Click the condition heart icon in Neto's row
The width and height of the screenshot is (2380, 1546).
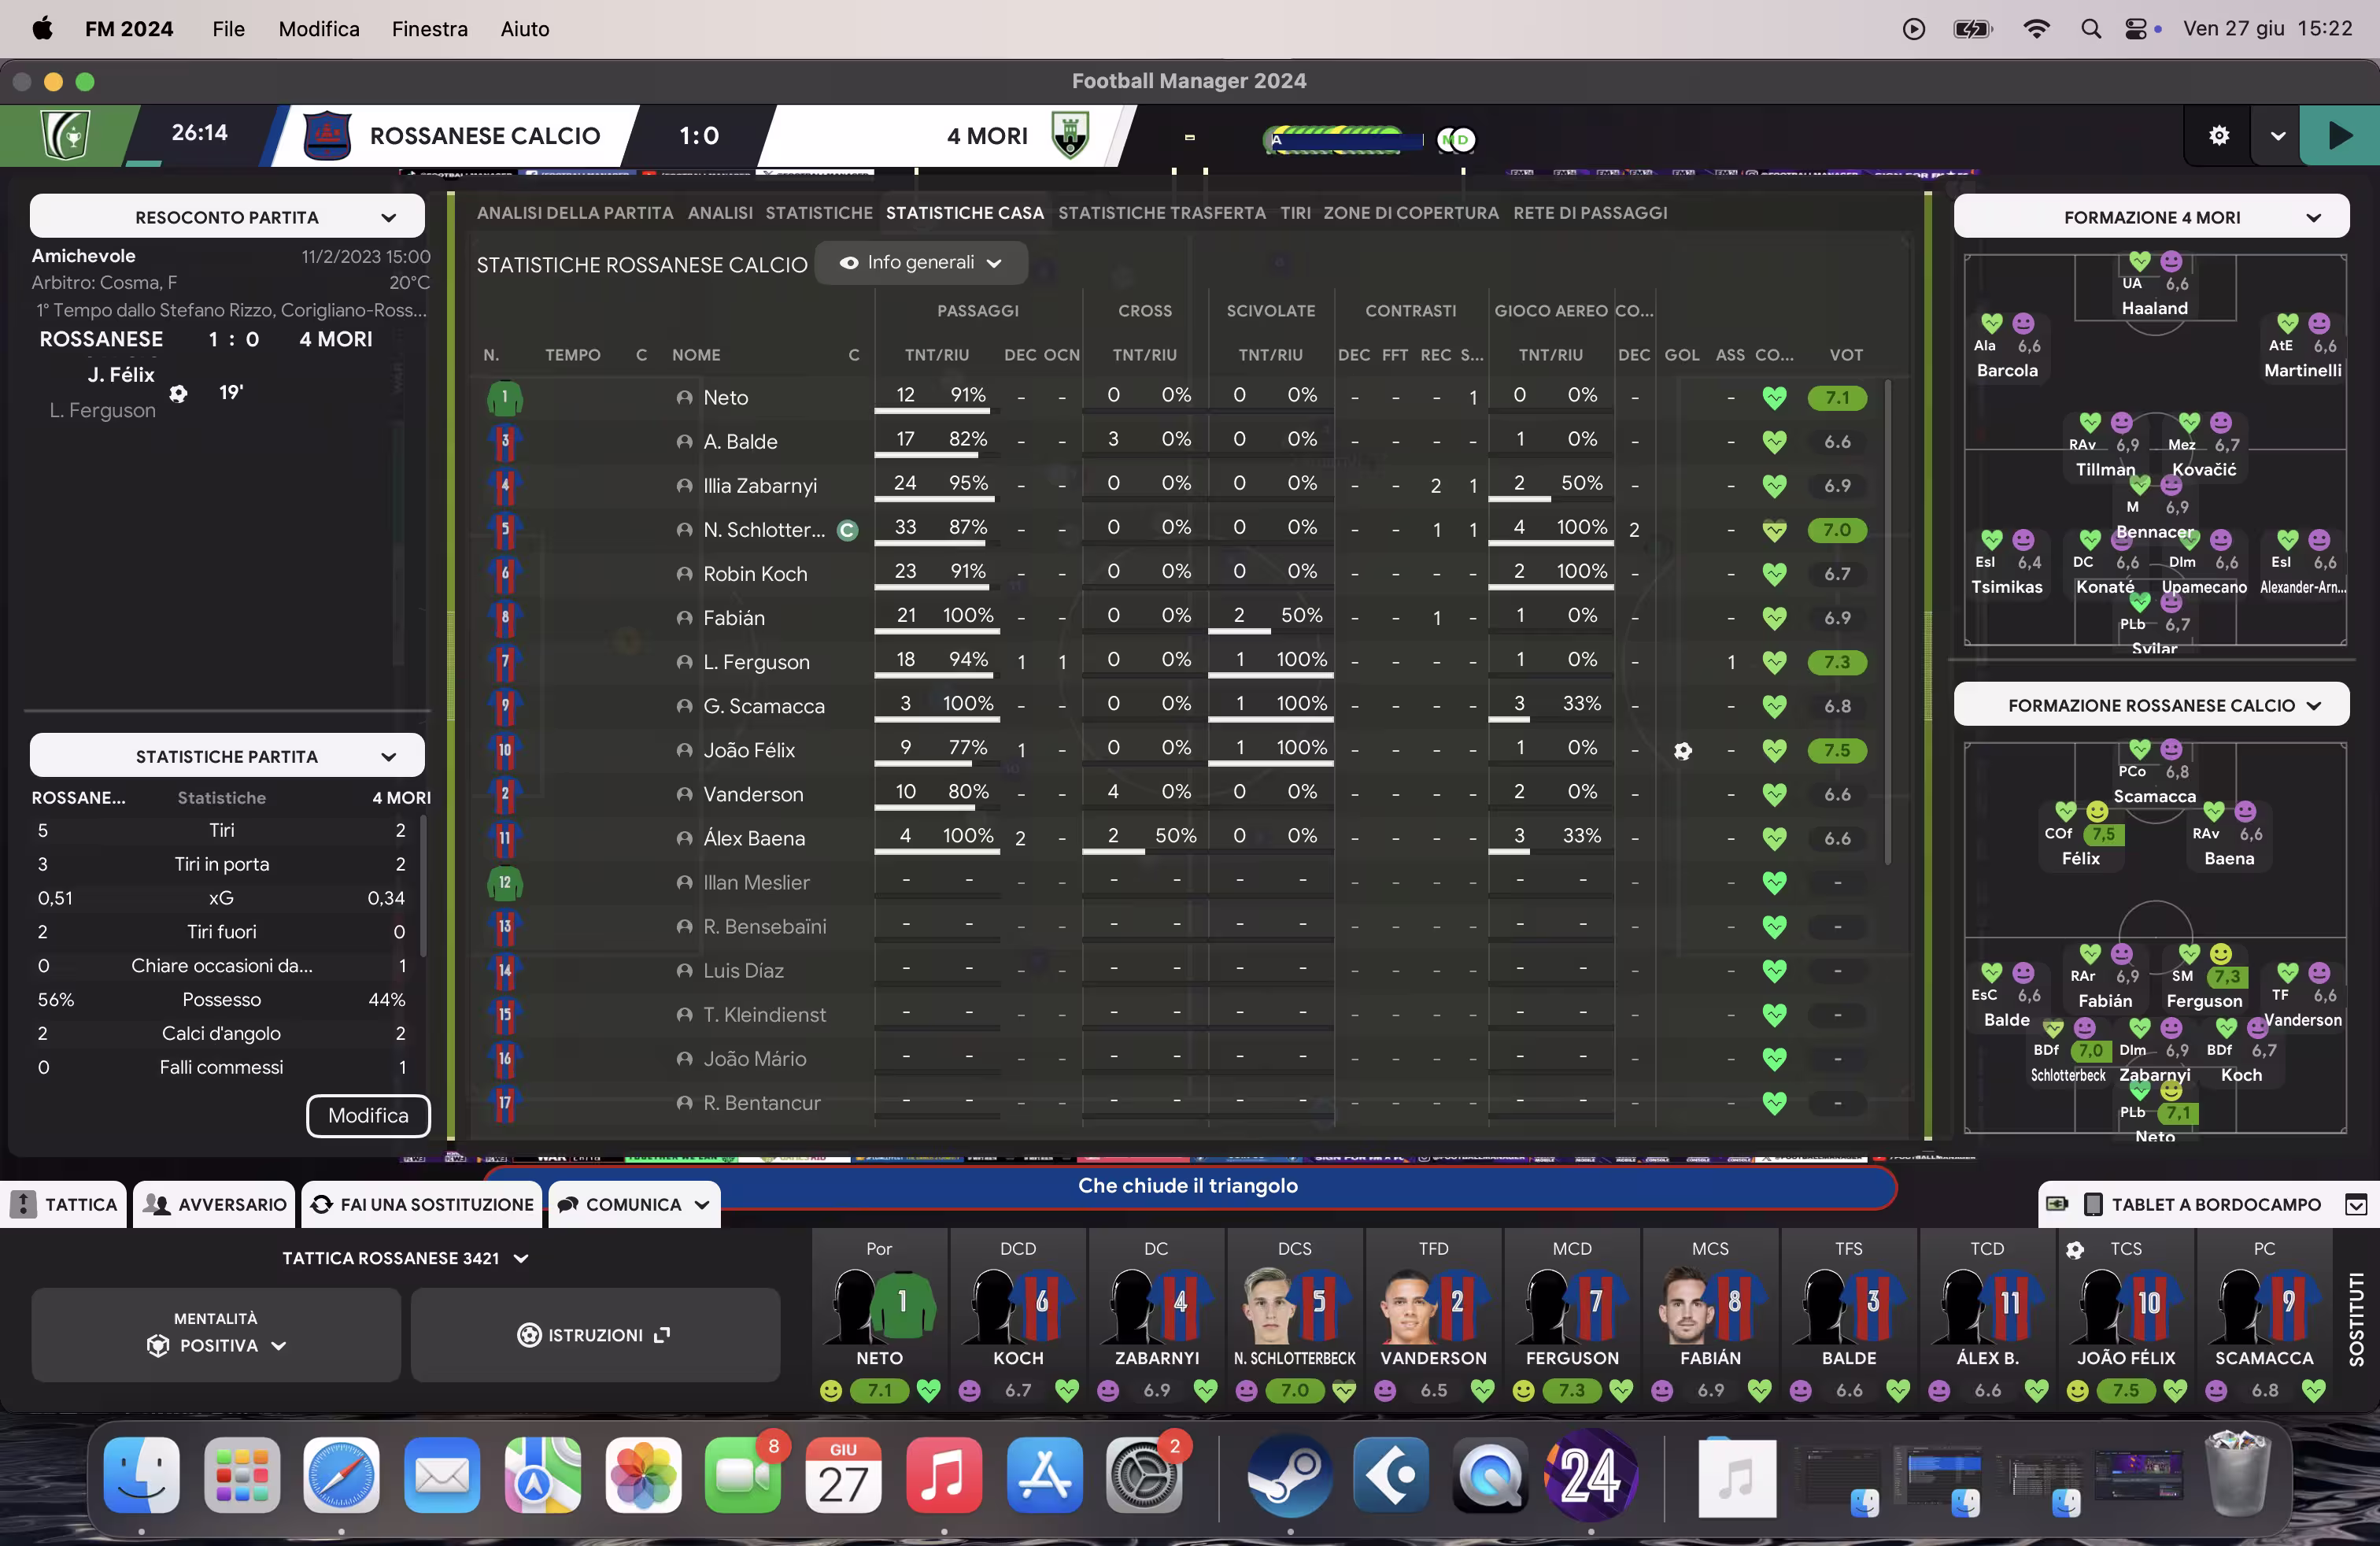[1774, 398]
